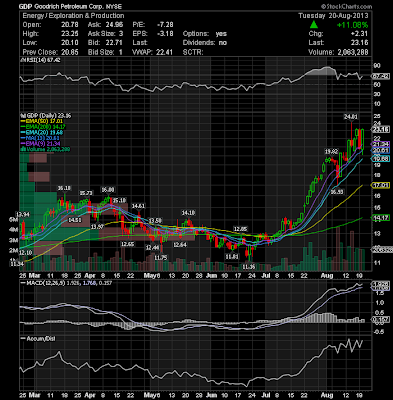Click the volume bars icon in legend
This screenshot has height=400, width=393.
coord(22,149)
